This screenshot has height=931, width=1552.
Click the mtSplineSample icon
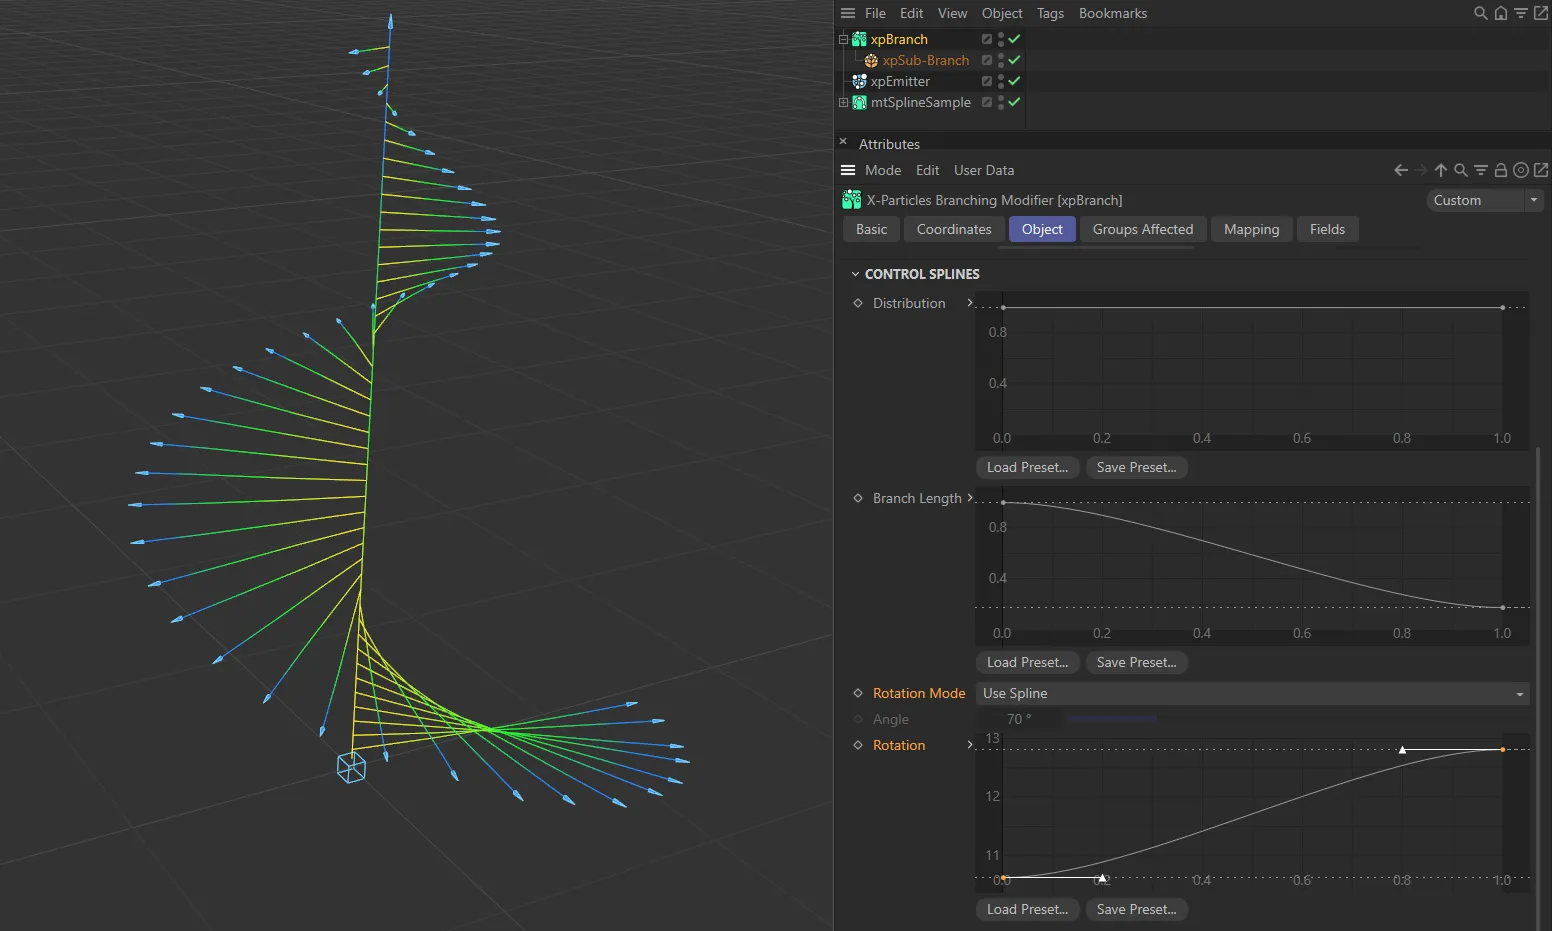click(x=858, y=102)
